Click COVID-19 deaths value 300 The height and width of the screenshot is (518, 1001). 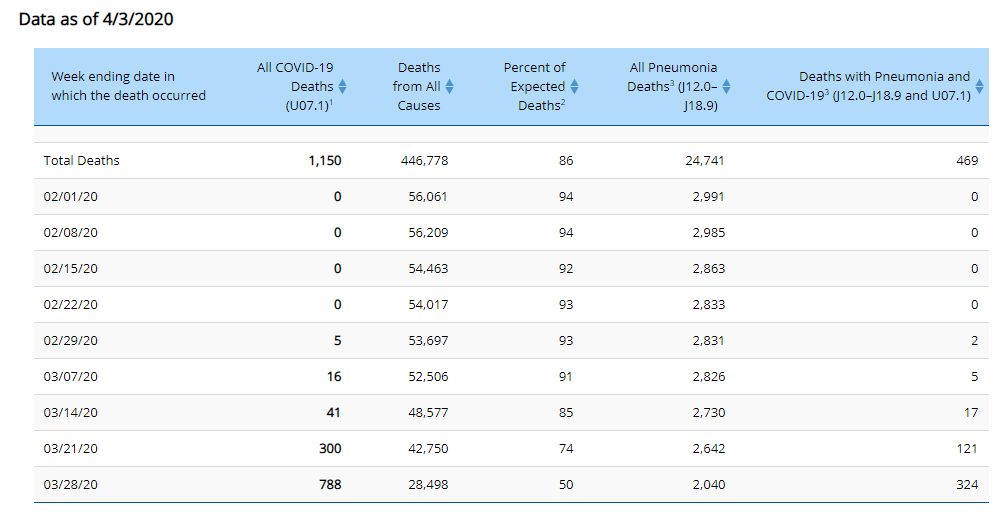point(330,448)
